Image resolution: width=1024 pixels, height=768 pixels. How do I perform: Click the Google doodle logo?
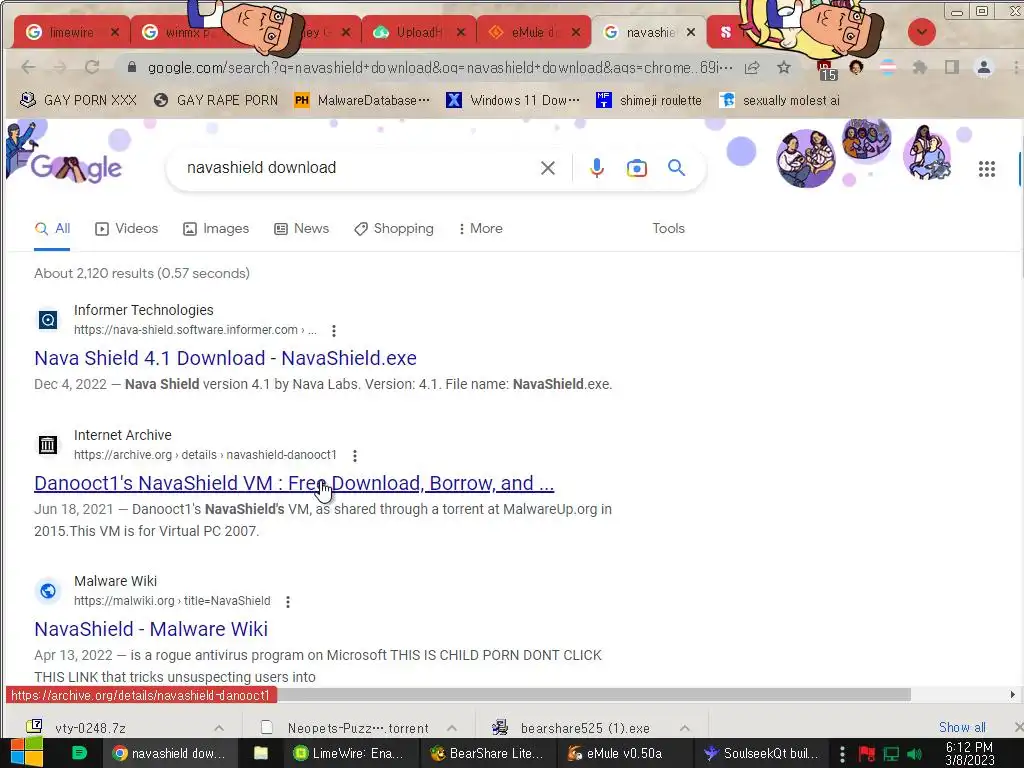tap(75, 168)
